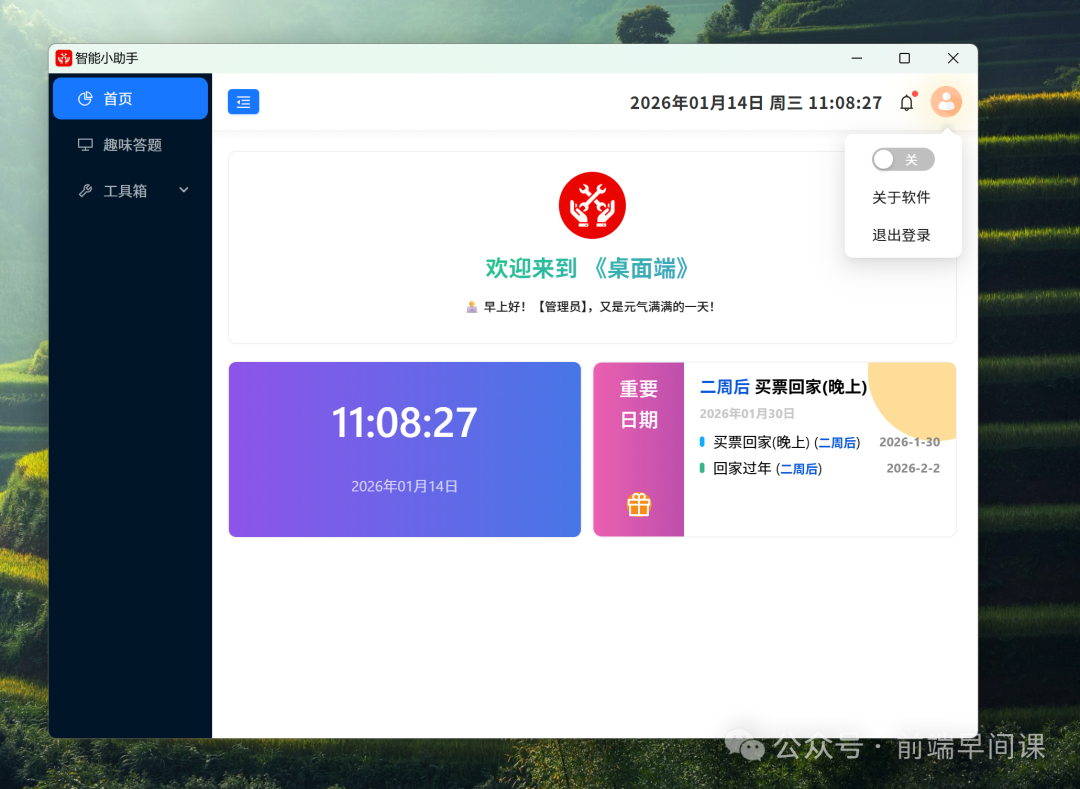1080x789 pixels.
Task: Click the red tools logo in welcome card
Action: tap(592, 205)
